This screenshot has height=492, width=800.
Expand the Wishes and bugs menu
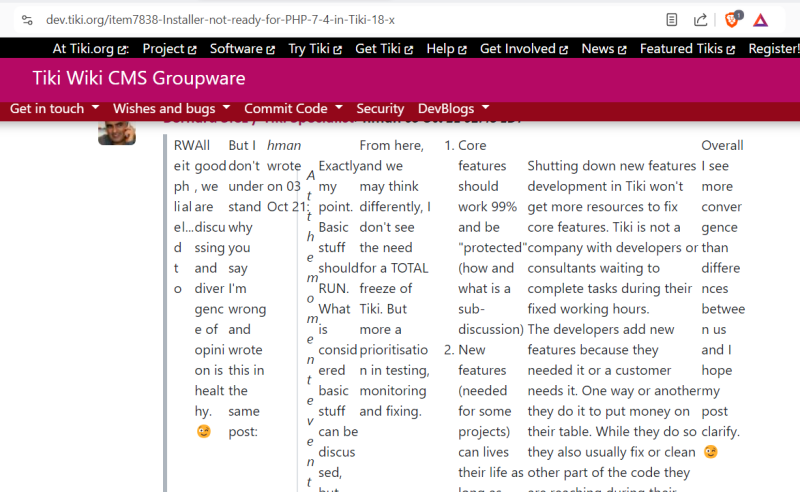pos(171,109)
